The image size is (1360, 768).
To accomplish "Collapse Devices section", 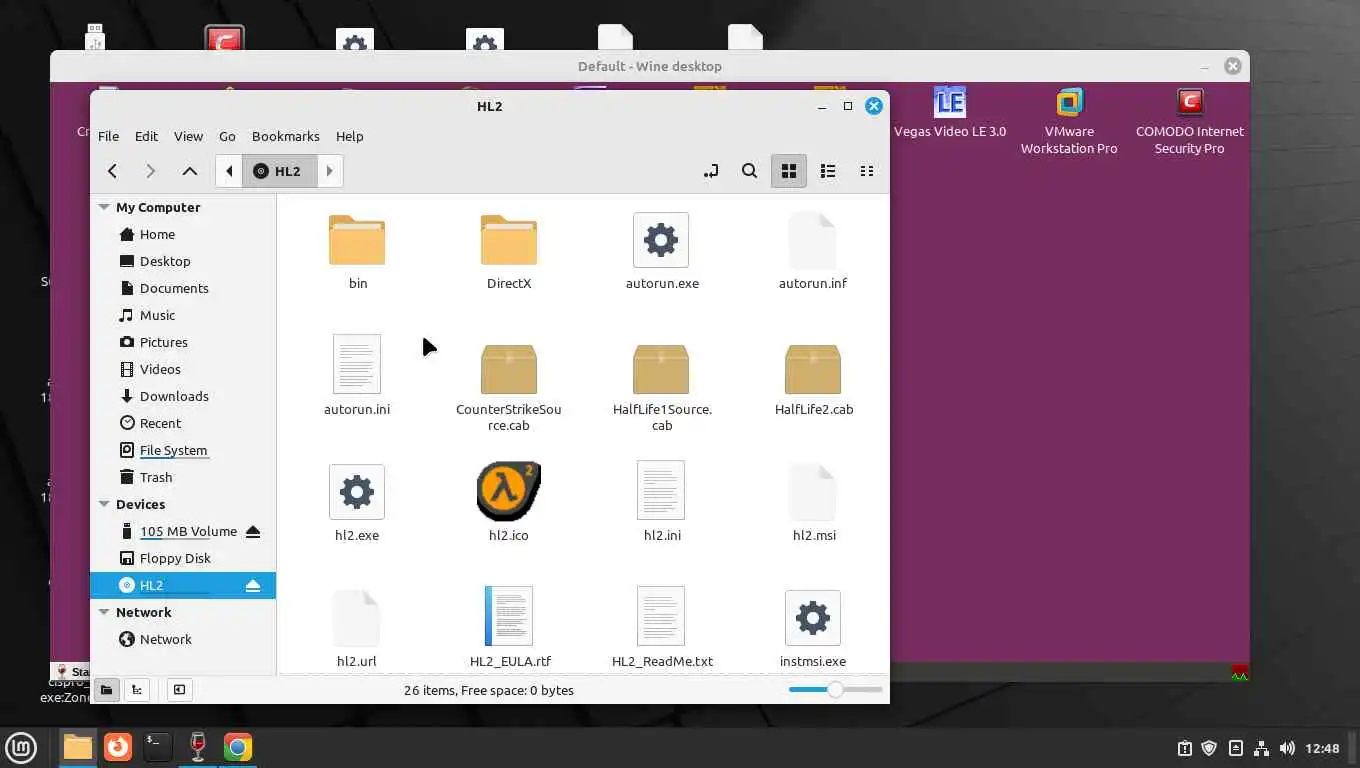I will 103,504.
